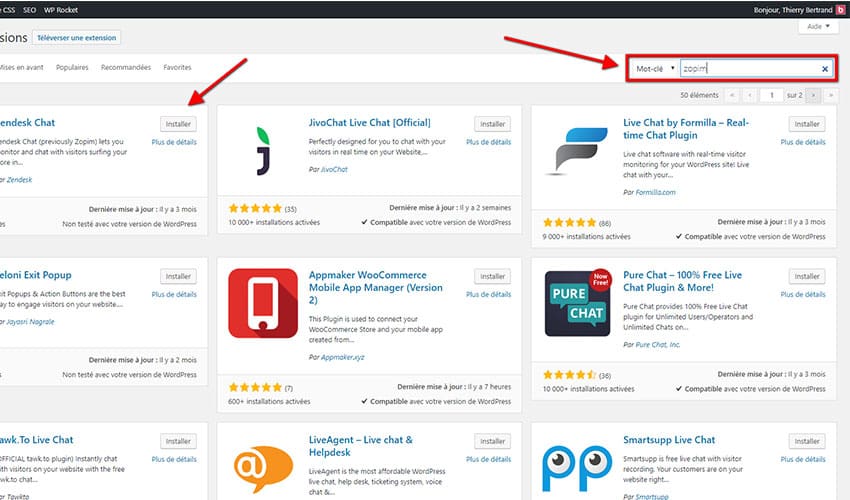The height and width of the screenshot is (500, 850).
Task: Click the Formilla Live Chat logo icon
Action: pos(576,151)
